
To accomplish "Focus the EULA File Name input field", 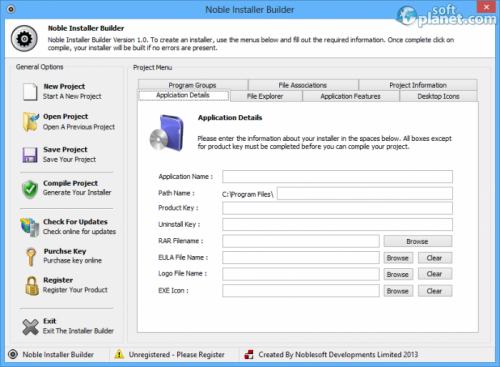I will (301, 258).
